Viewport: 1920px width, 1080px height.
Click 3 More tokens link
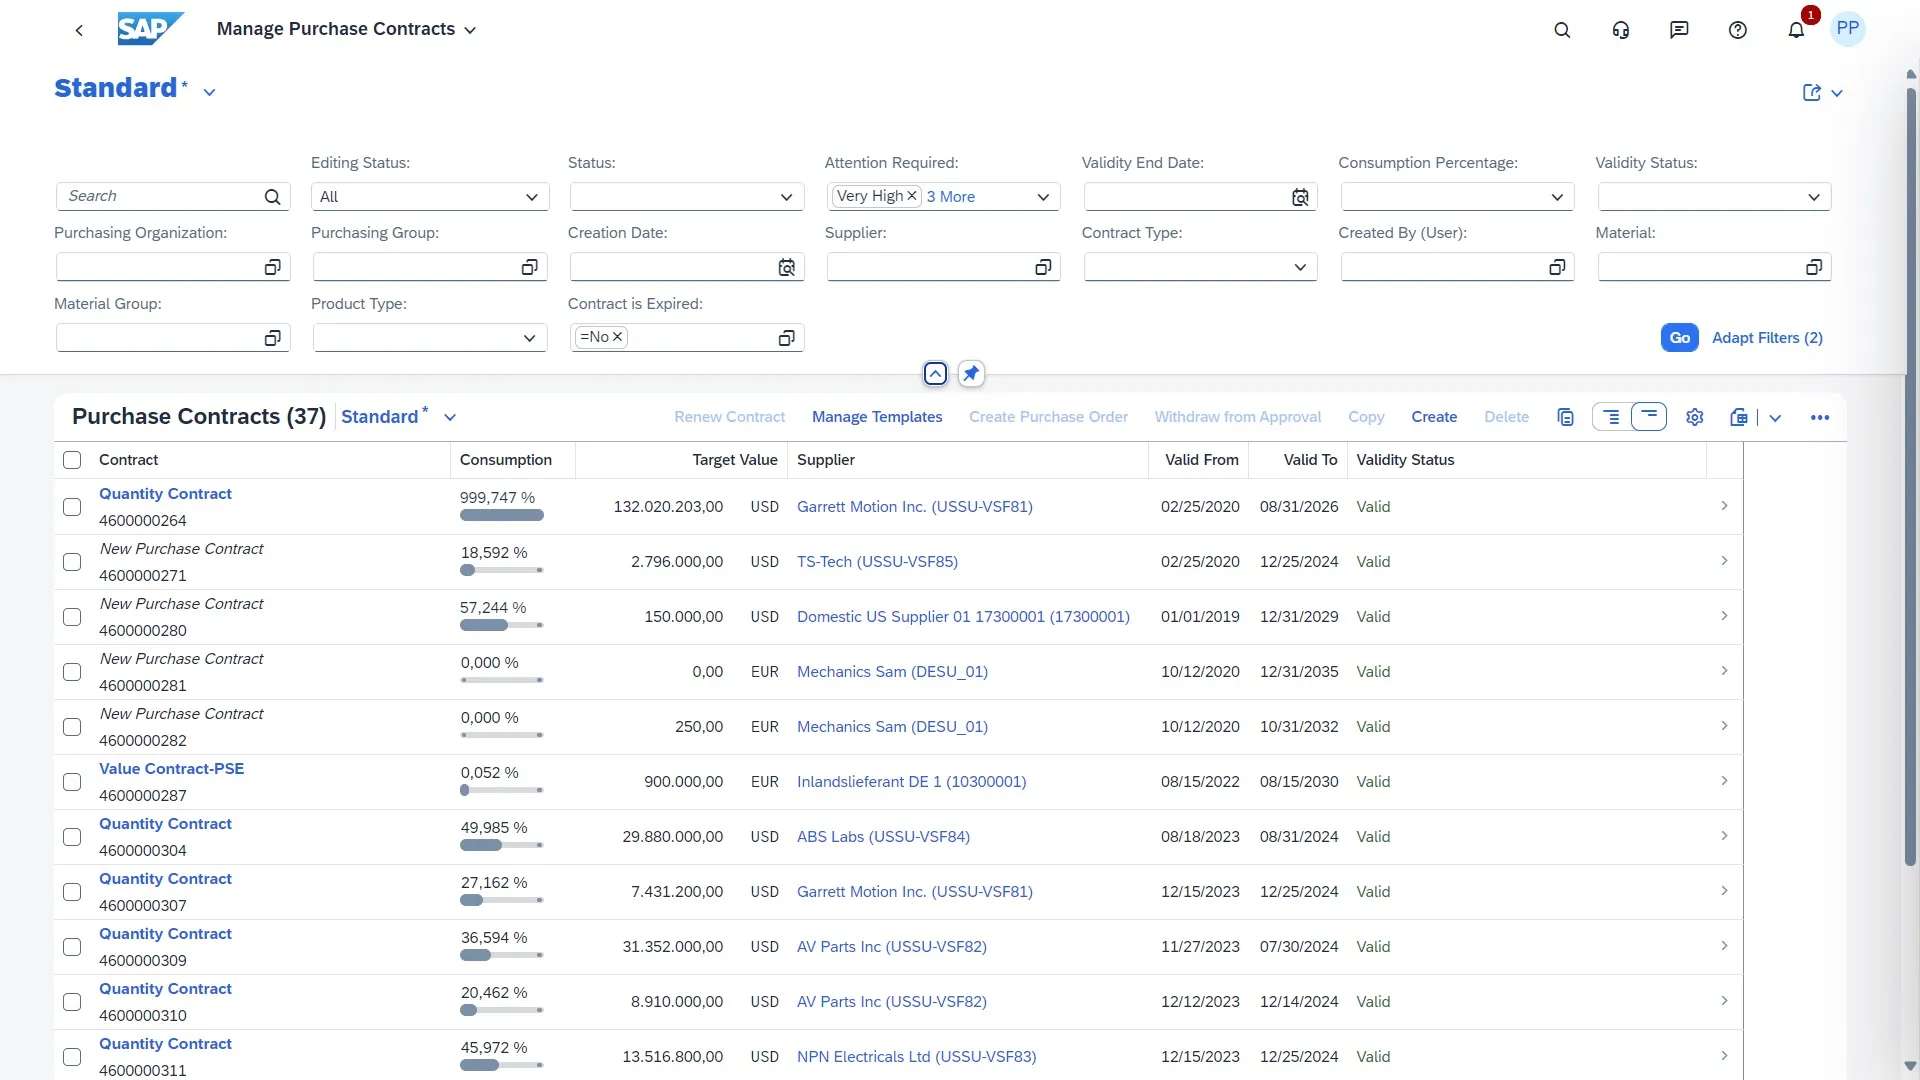pyautogui.click(x=951, y=197)
